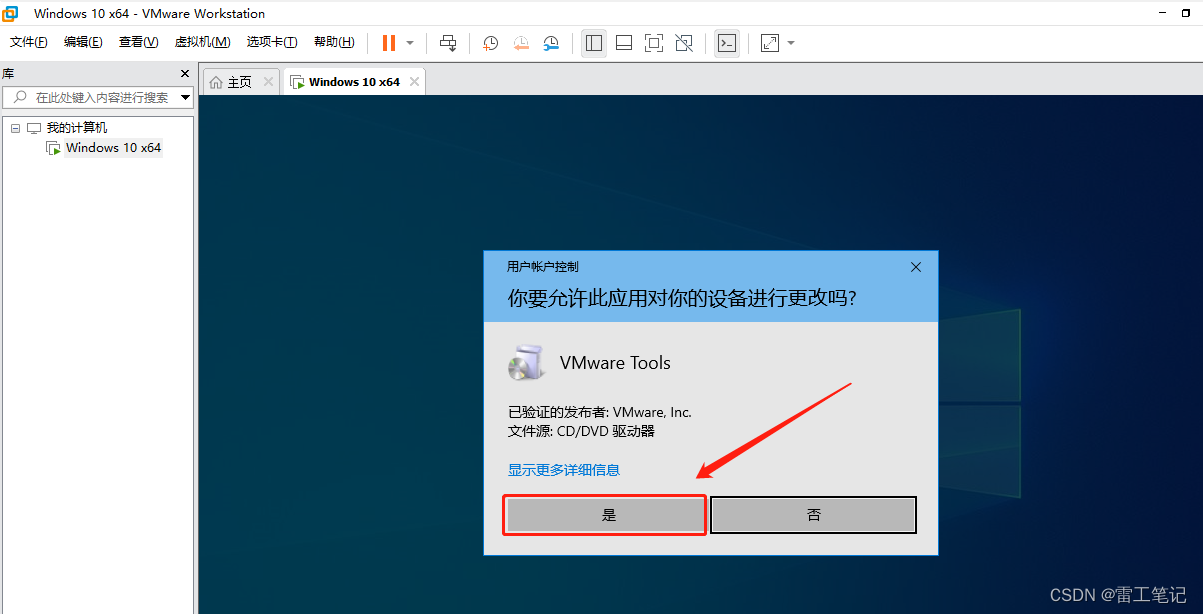This screenshot has height=614, width=1203.
Task: Open the library search filter dropdown
Action: tap(185, 97)
